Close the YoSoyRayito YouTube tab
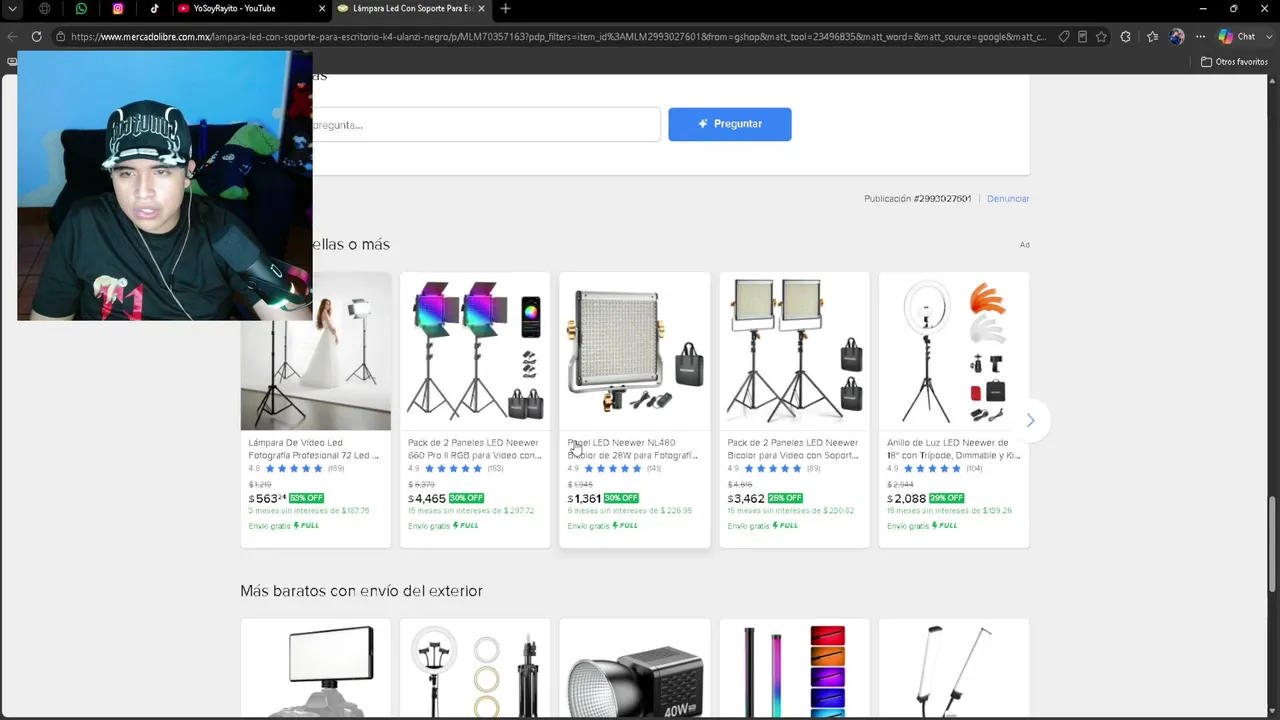 pos(322,9)
